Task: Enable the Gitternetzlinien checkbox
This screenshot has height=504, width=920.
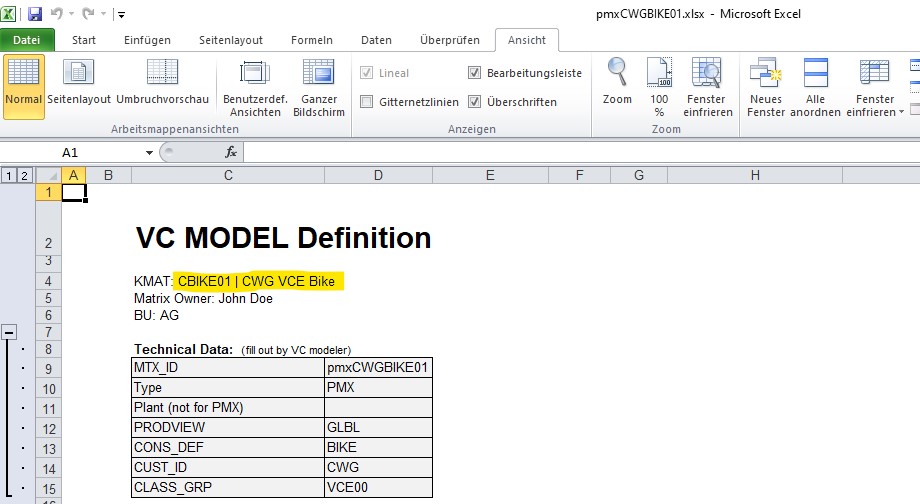Action: 367,102
